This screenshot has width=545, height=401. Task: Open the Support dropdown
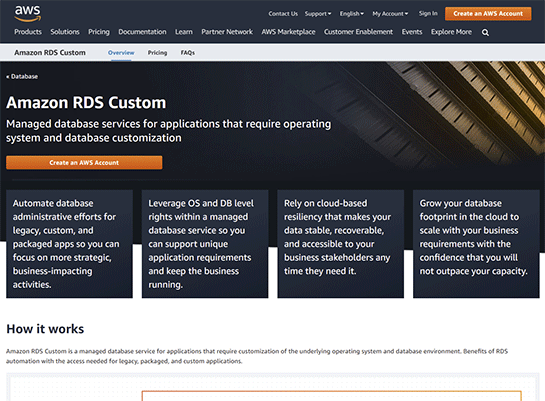click(x=318, y=14)
